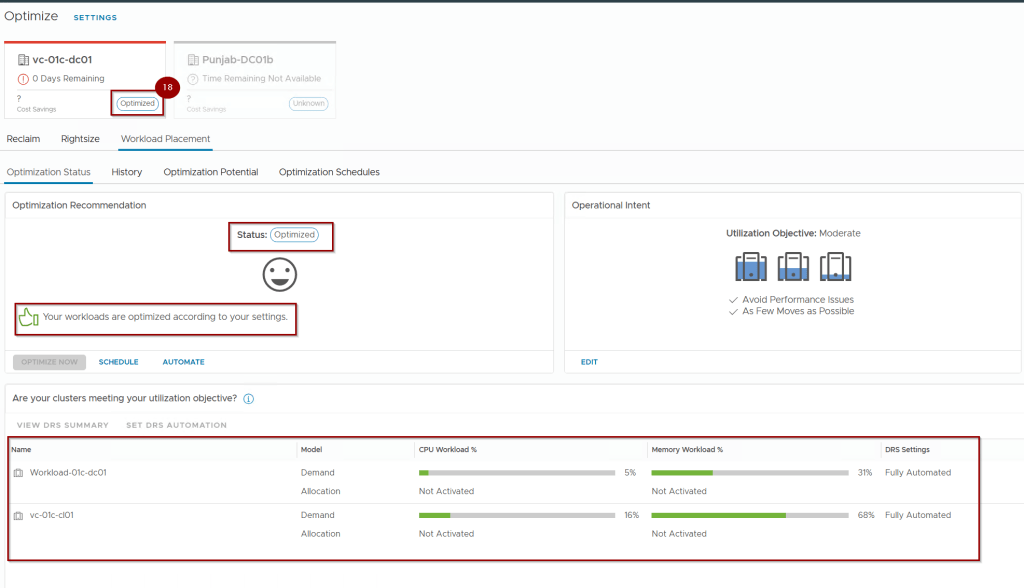The height and width of the screenshot is (588, 1024).
Task: Click EDIT under Operational Intent
Action: [x=589, y=362]
